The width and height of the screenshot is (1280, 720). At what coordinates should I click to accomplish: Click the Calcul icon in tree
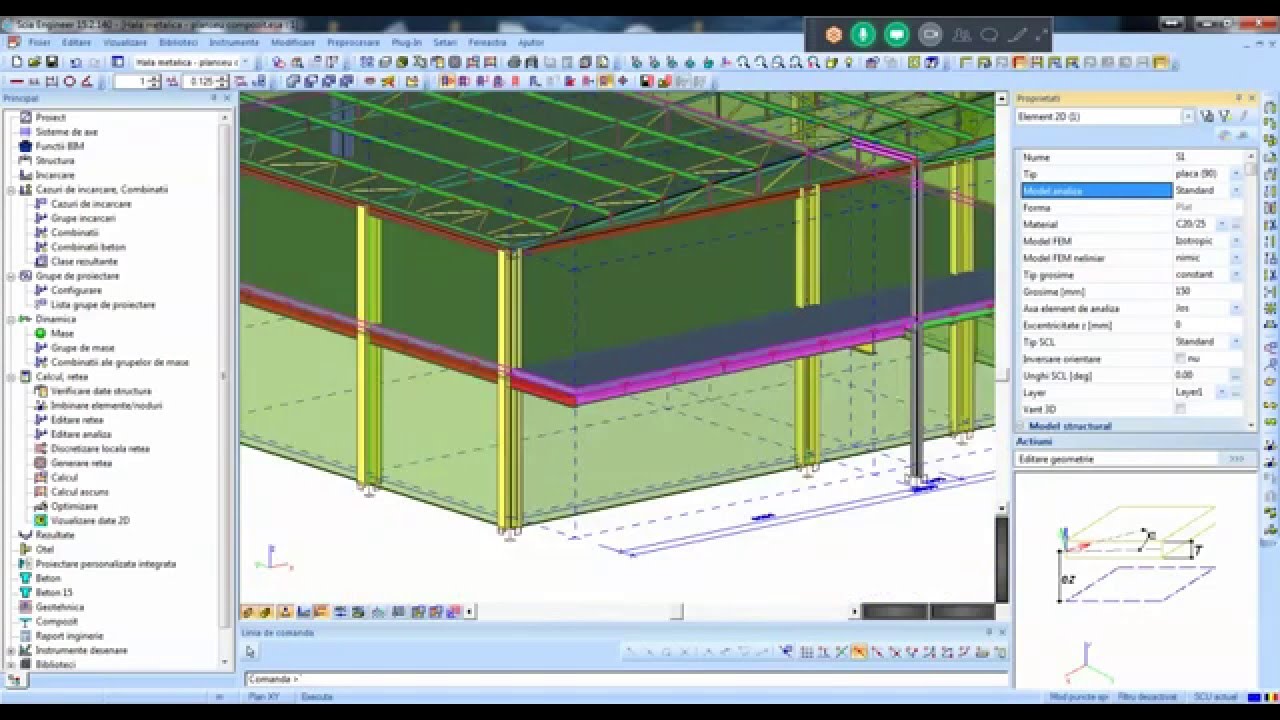[x=41, y=477]
